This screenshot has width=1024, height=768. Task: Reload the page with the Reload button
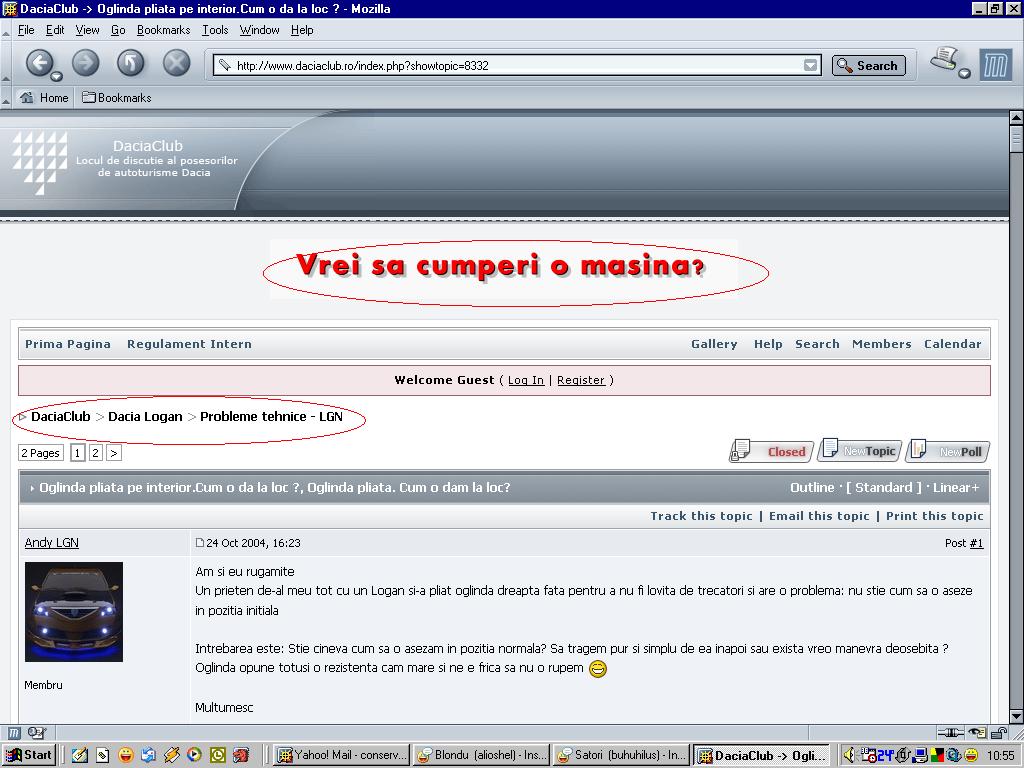(x=131, y=63)
